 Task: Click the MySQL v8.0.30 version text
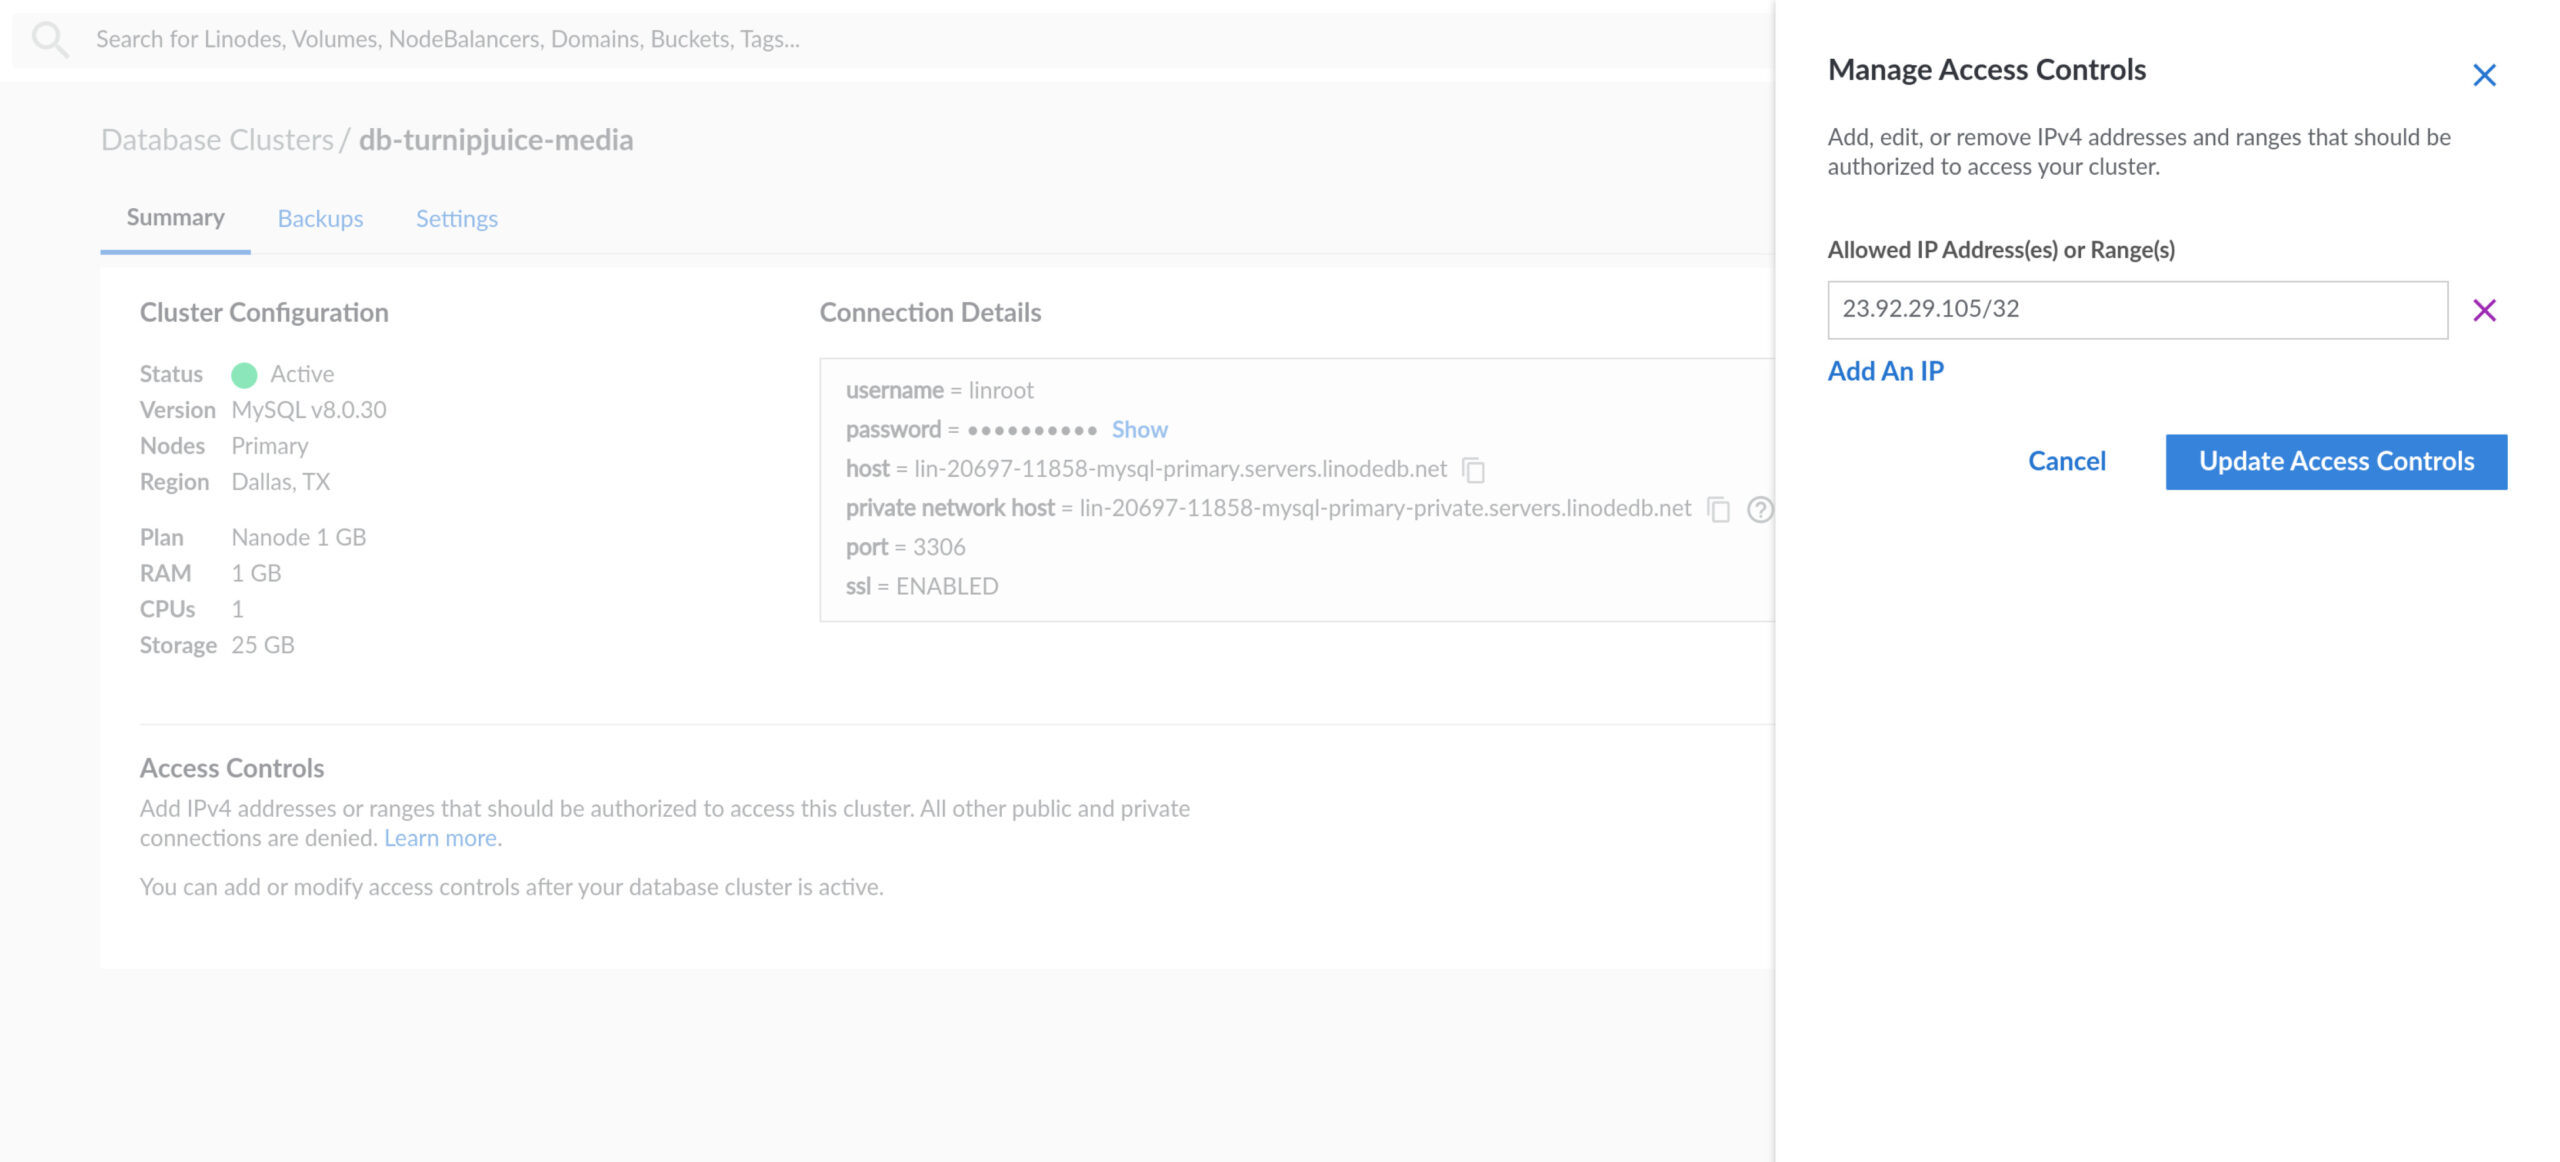309,410
